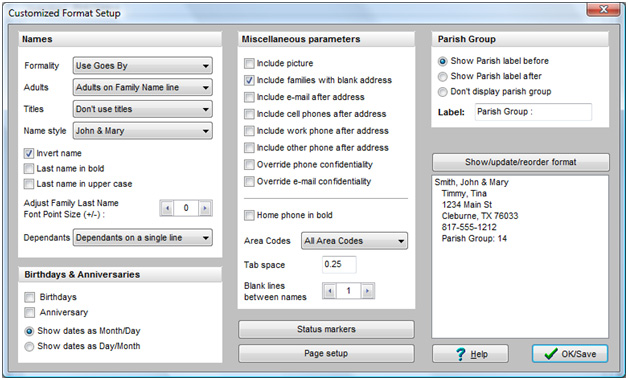The width and height of the screenshot is (628, 380).
Task: Click '1234 Main St' in preview
Action: click(467, 205)
